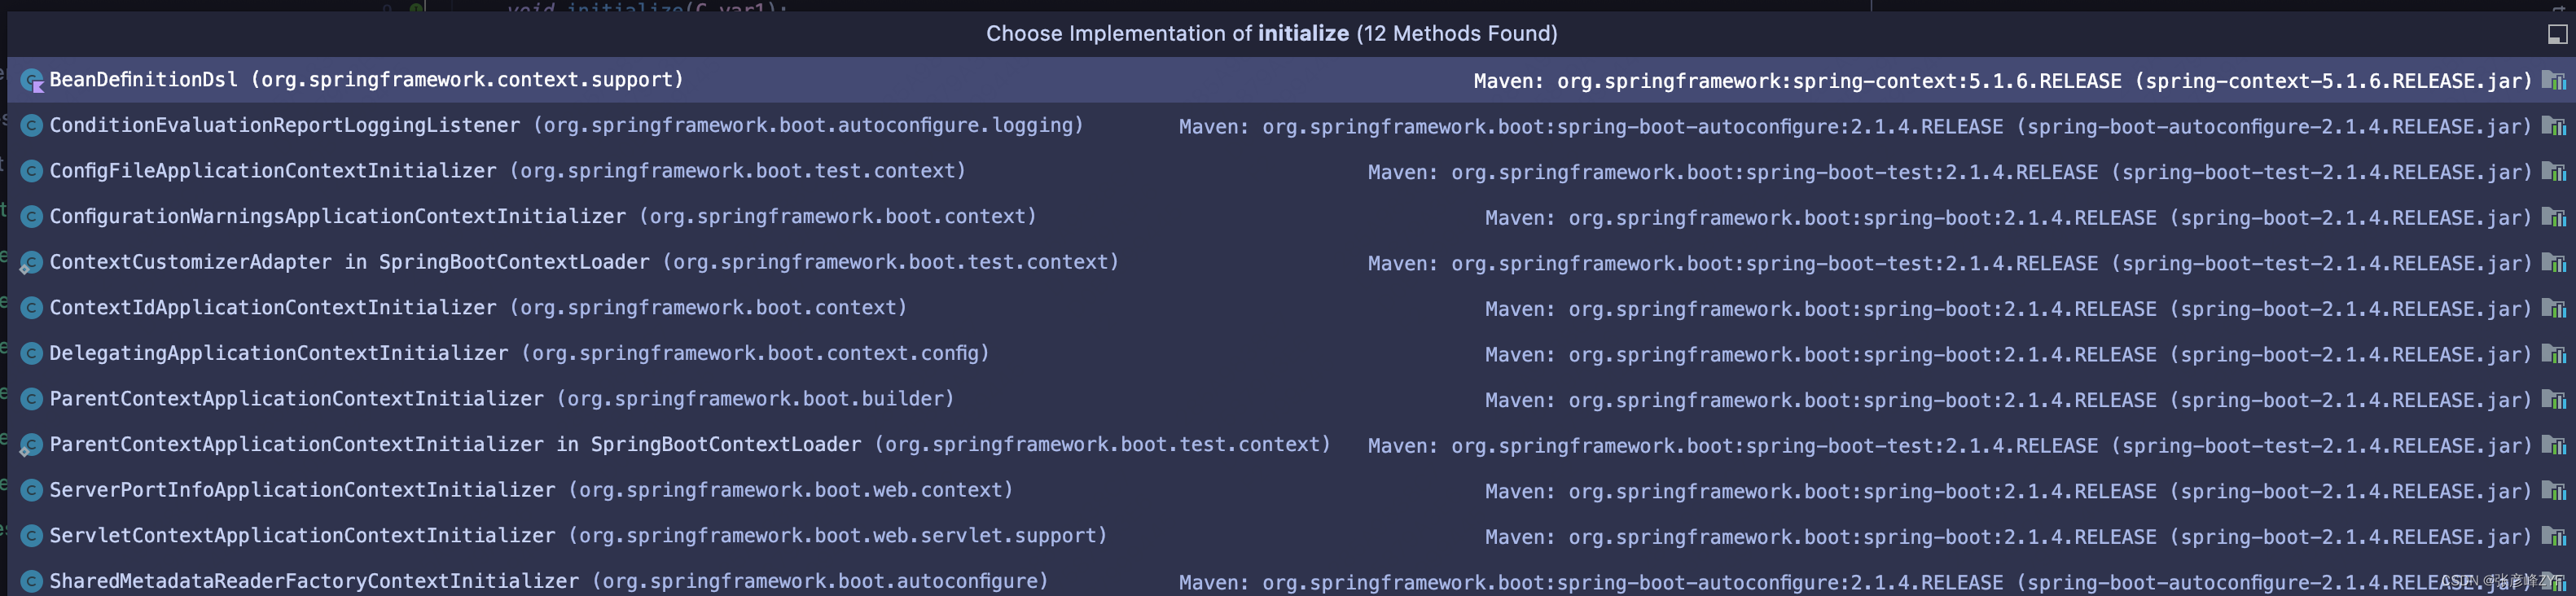This screenshot has height=596, width=2576.
Task: Select ConfigFileApplicationContextInitializer class name
Action: (273, 171)
